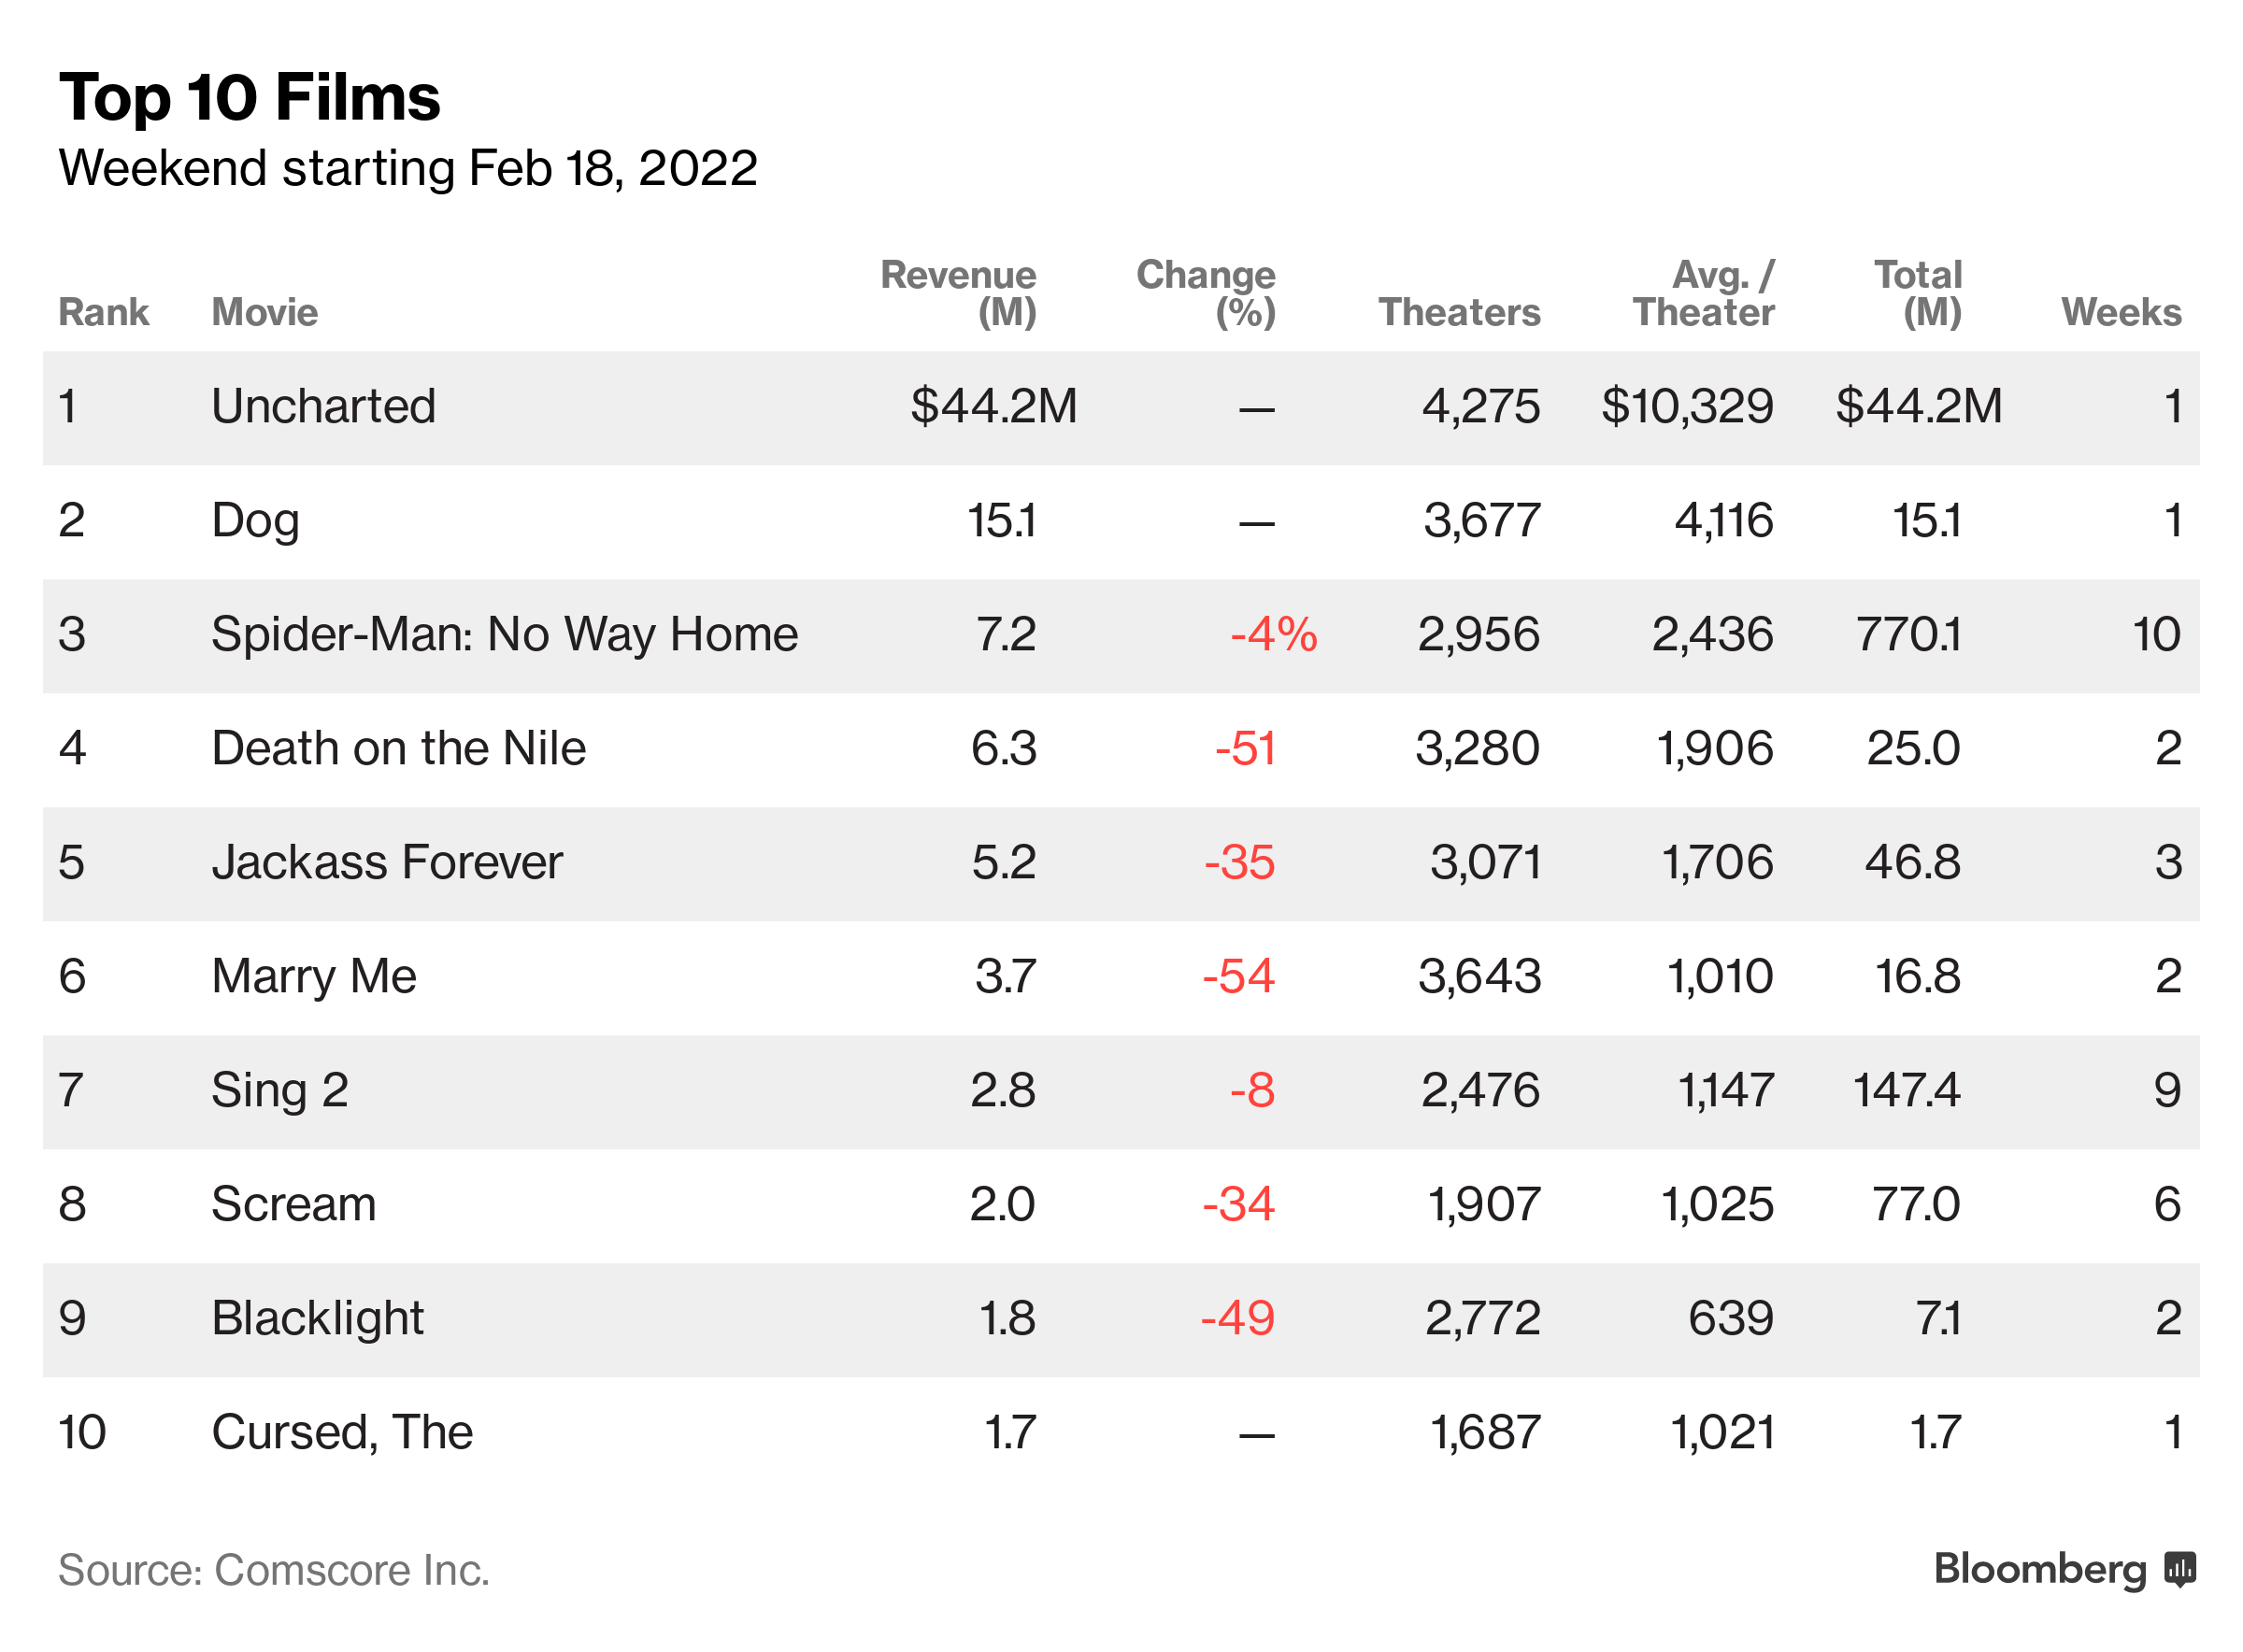Click the Source: Comscore Inc. text
Image resolution: width=2243 pixels, height=1652 pixels.
click(x=273, y=1570)
